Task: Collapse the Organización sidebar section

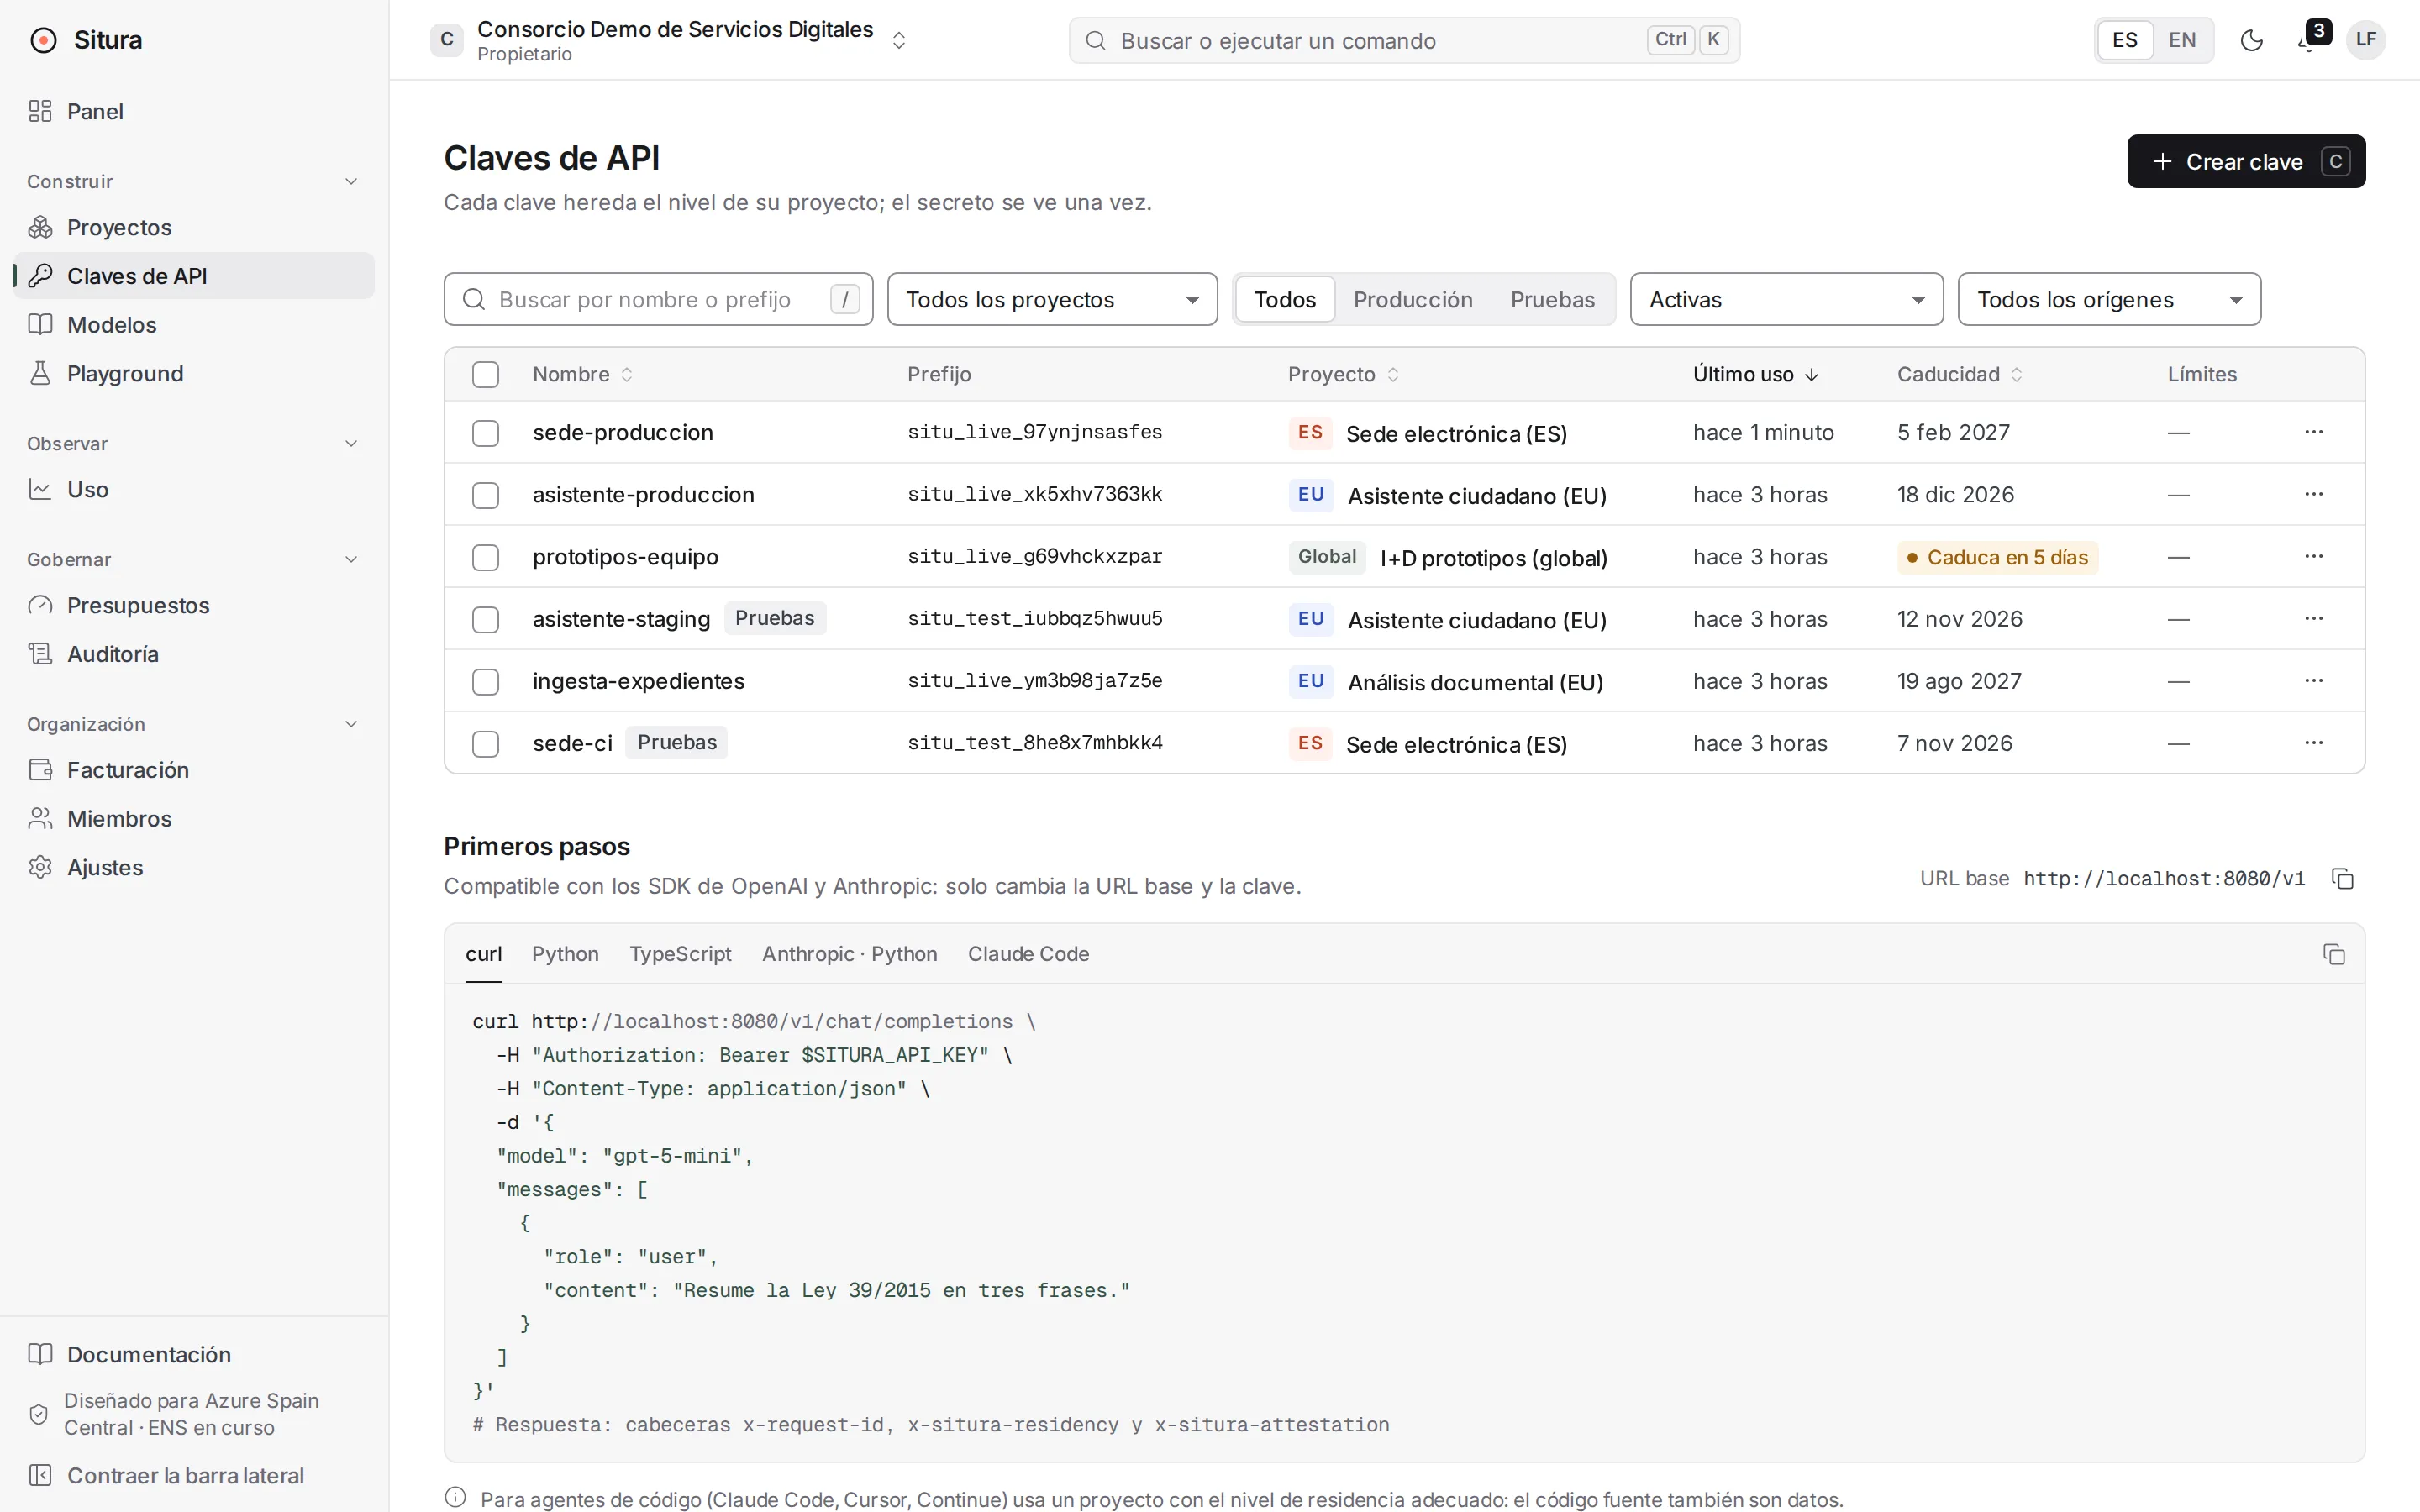Action: click(351, 724)
